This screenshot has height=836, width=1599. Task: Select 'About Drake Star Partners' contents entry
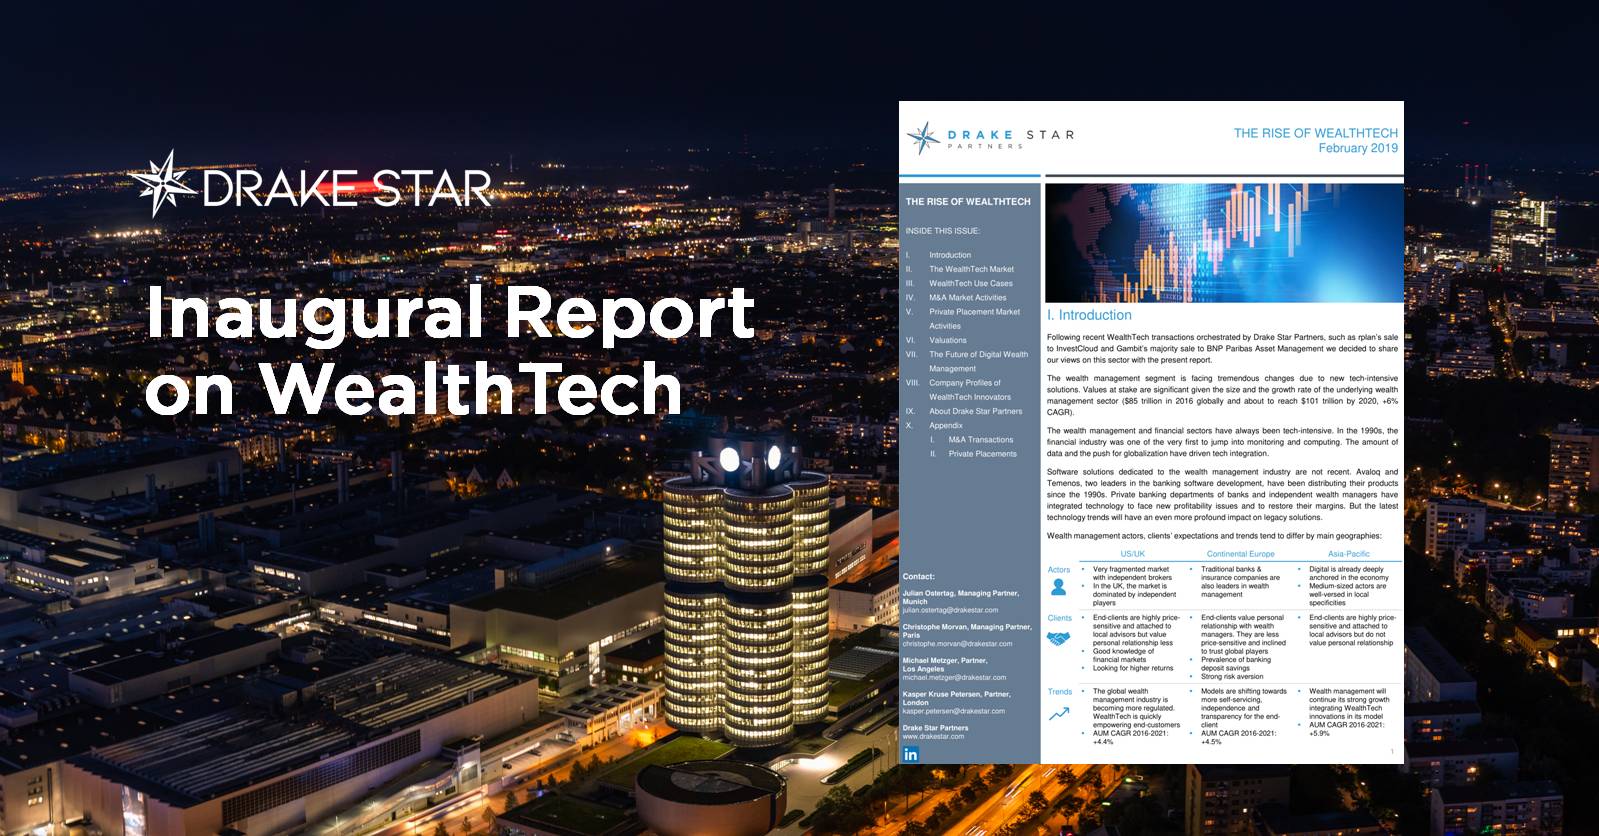coord(975,411)
